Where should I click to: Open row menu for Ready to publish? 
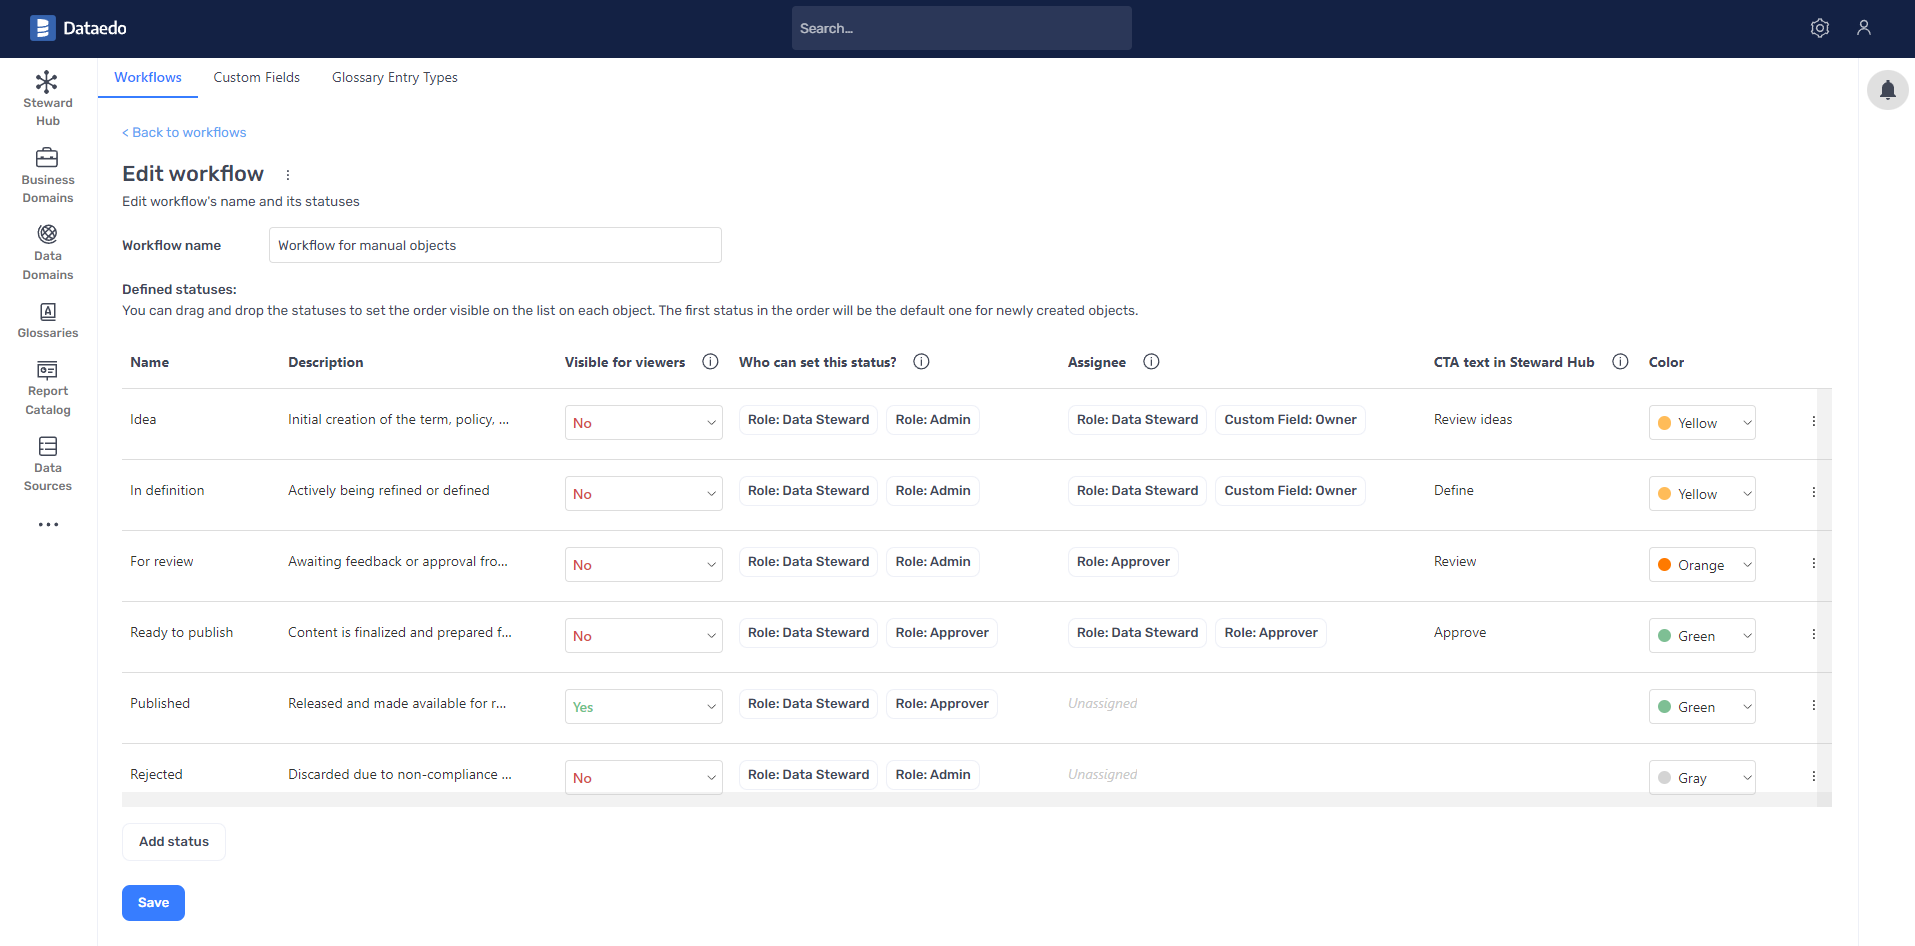tap(1813, 635)
